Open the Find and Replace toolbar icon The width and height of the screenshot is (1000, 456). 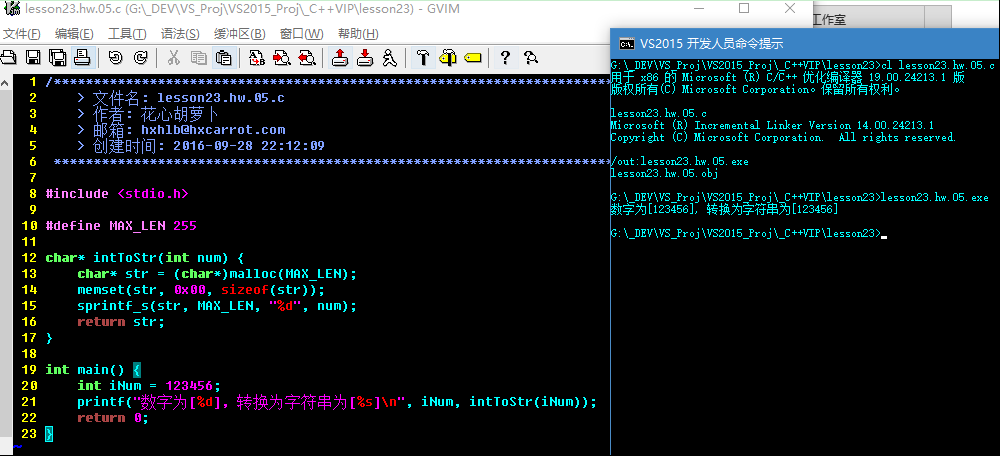[257, 57]
